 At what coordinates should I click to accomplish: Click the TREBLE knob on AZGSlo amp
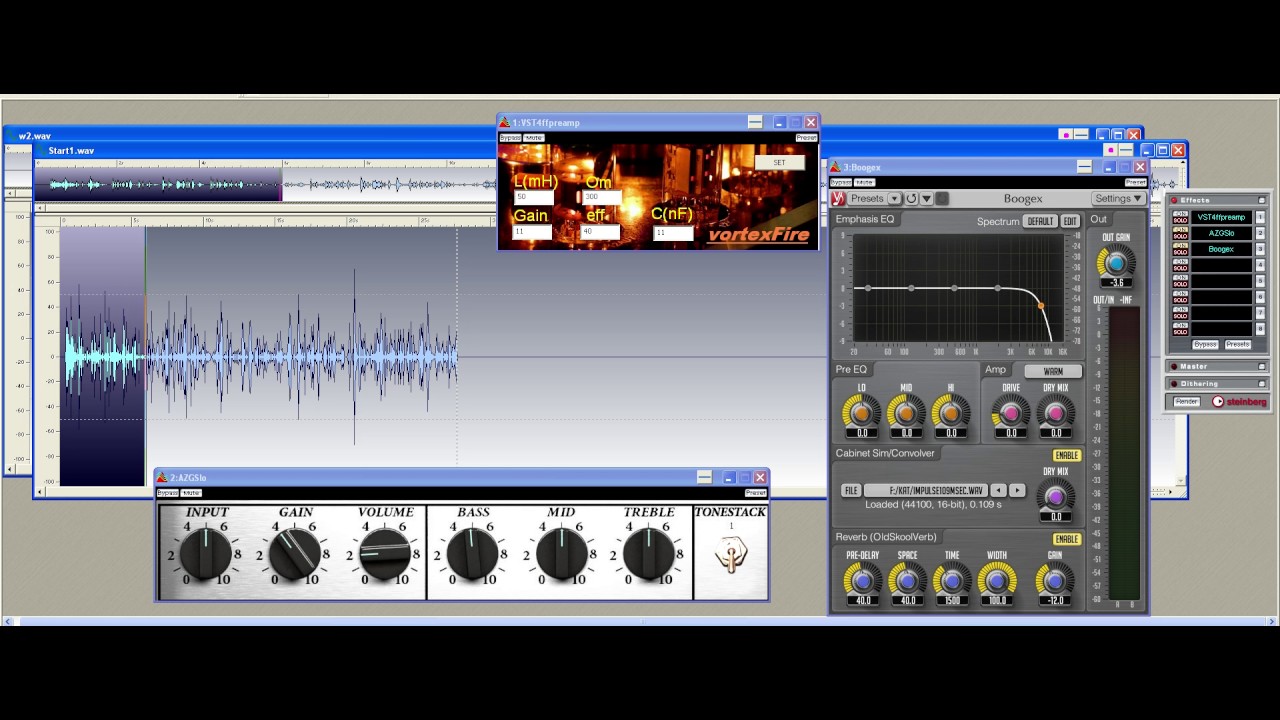coord(648,554)
